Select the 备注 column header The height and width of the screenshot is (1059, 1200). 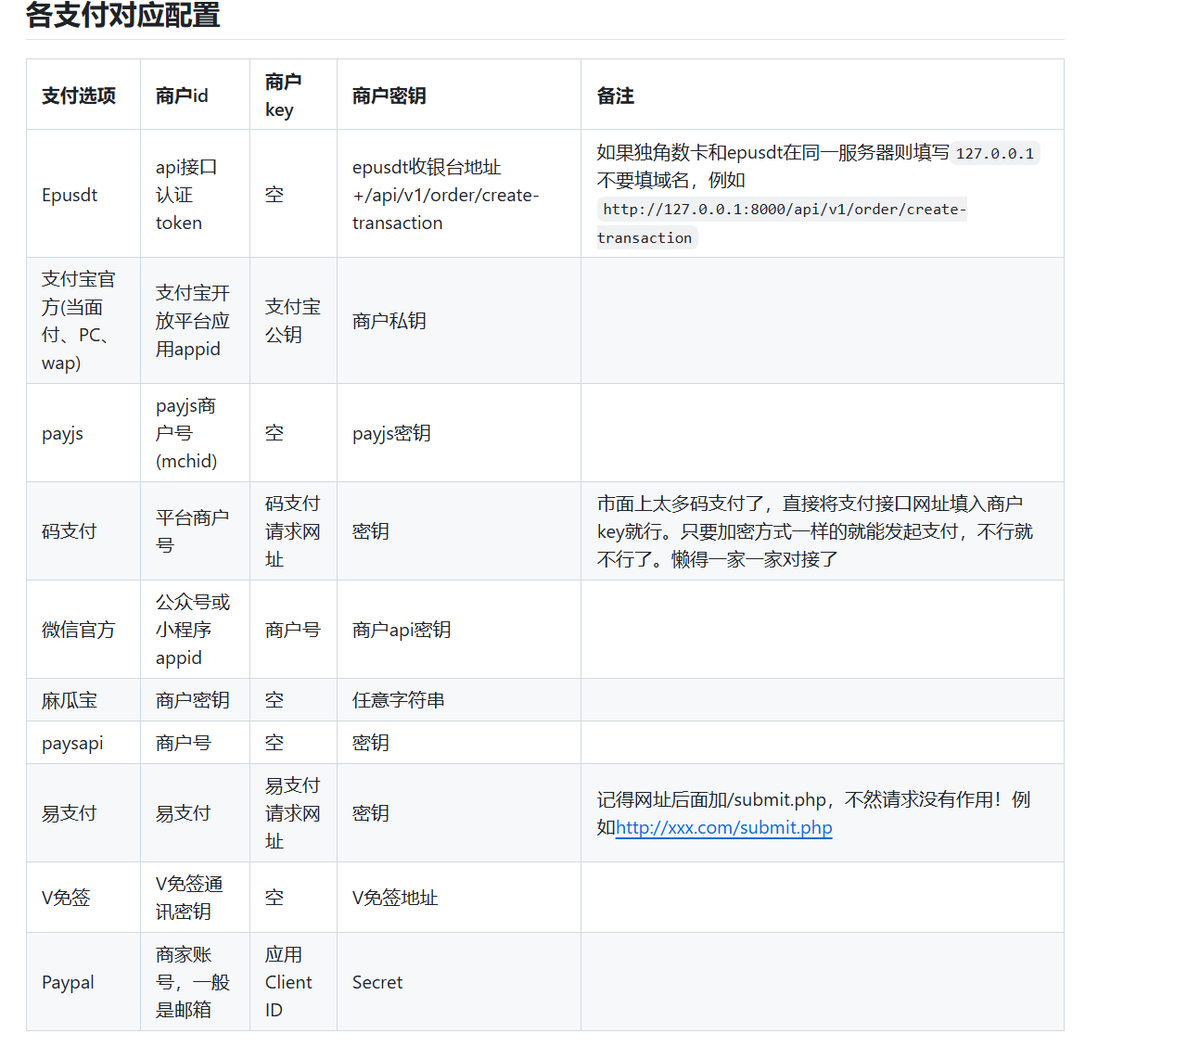pyautogui.click(x=605, y=93)
